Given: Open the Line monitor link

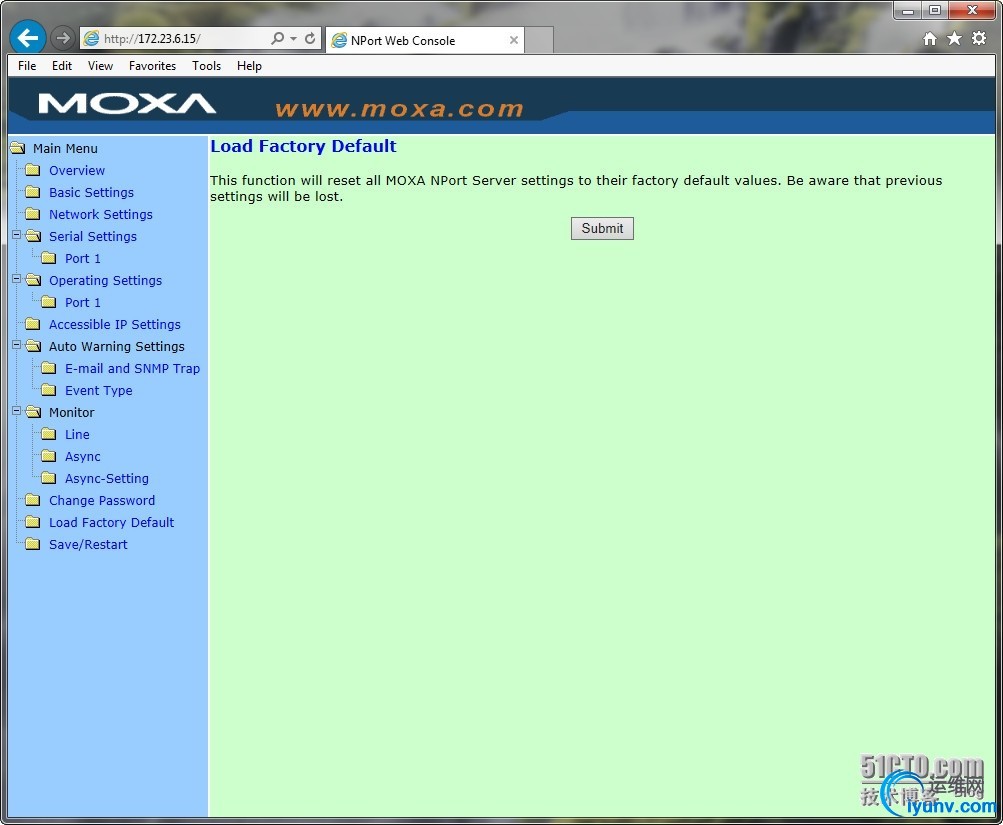Looking at the screenshot, I should pos(77,435).
